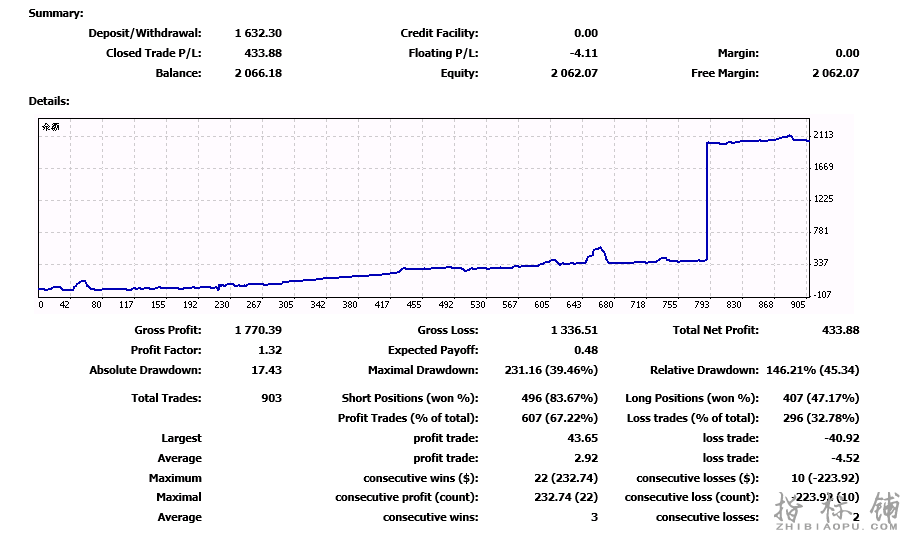Click the 'Floating P/L:' label
The width and height of the screenshot is (908, 536).
coord(443,53)
